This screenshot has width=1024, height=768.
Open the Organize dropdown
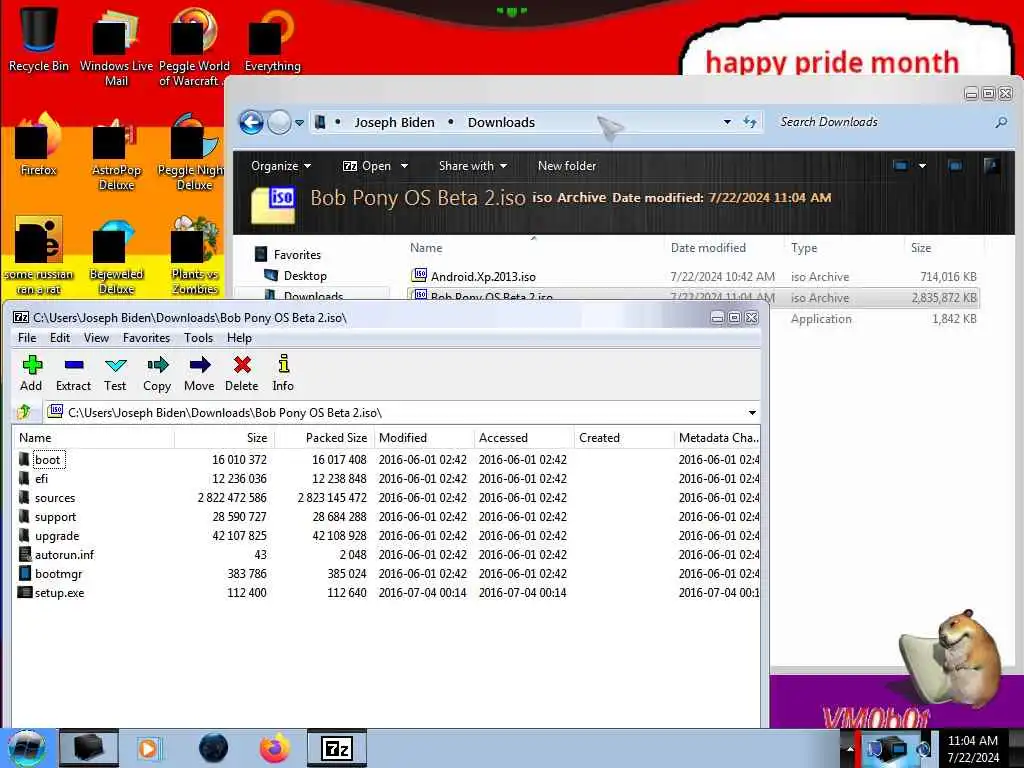pos(281,166)
